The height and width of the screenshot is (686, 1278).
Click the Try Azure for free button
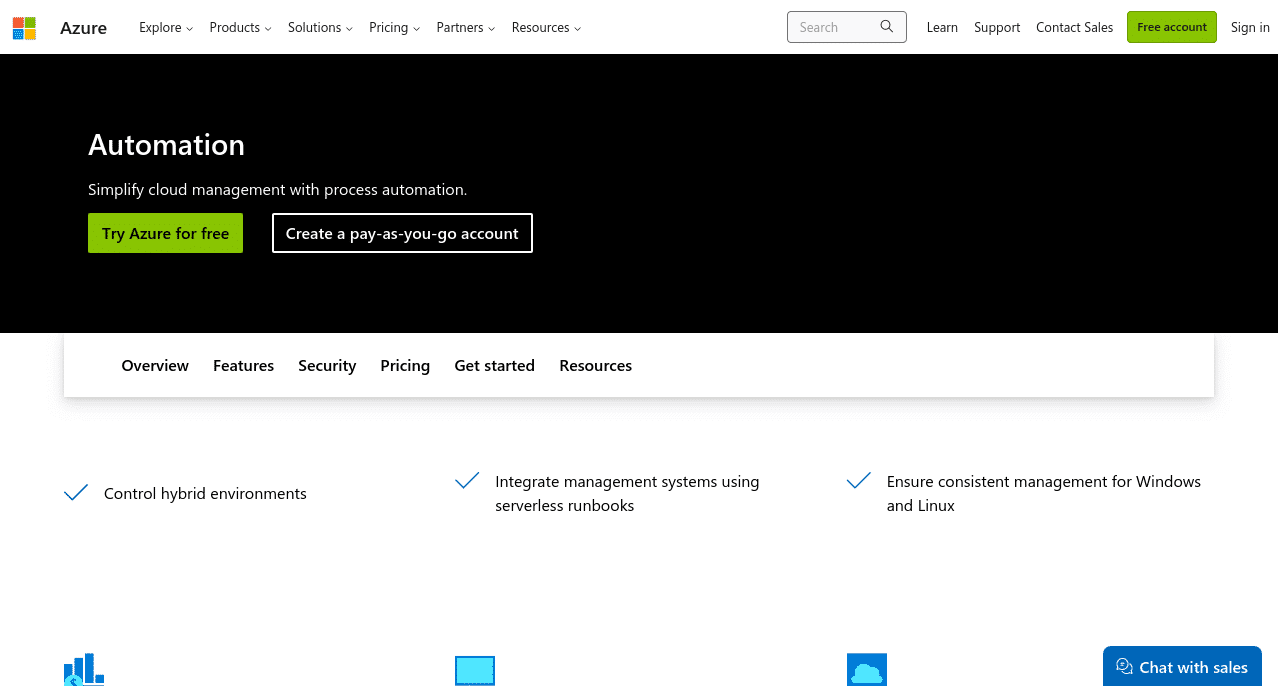click(x=165, y=233)
